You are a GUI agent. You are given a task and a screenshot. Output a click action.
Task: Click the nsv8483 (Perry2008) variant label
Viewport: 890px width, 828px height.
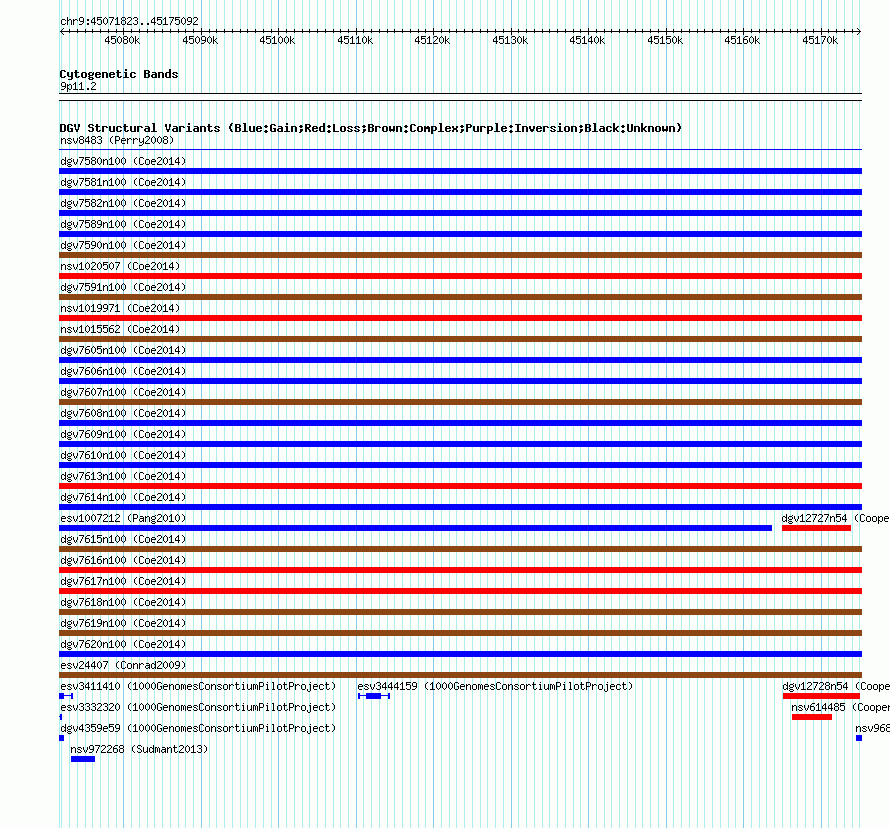point(117,140)
